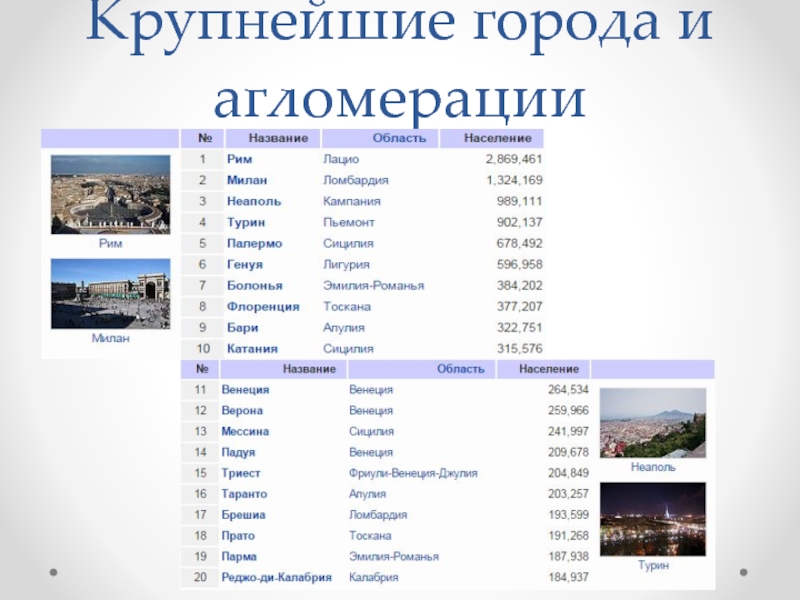This screenshot has height=600, width=800.
Task: Select Rome's population value 2,869,461
Action: click(513, 159)
